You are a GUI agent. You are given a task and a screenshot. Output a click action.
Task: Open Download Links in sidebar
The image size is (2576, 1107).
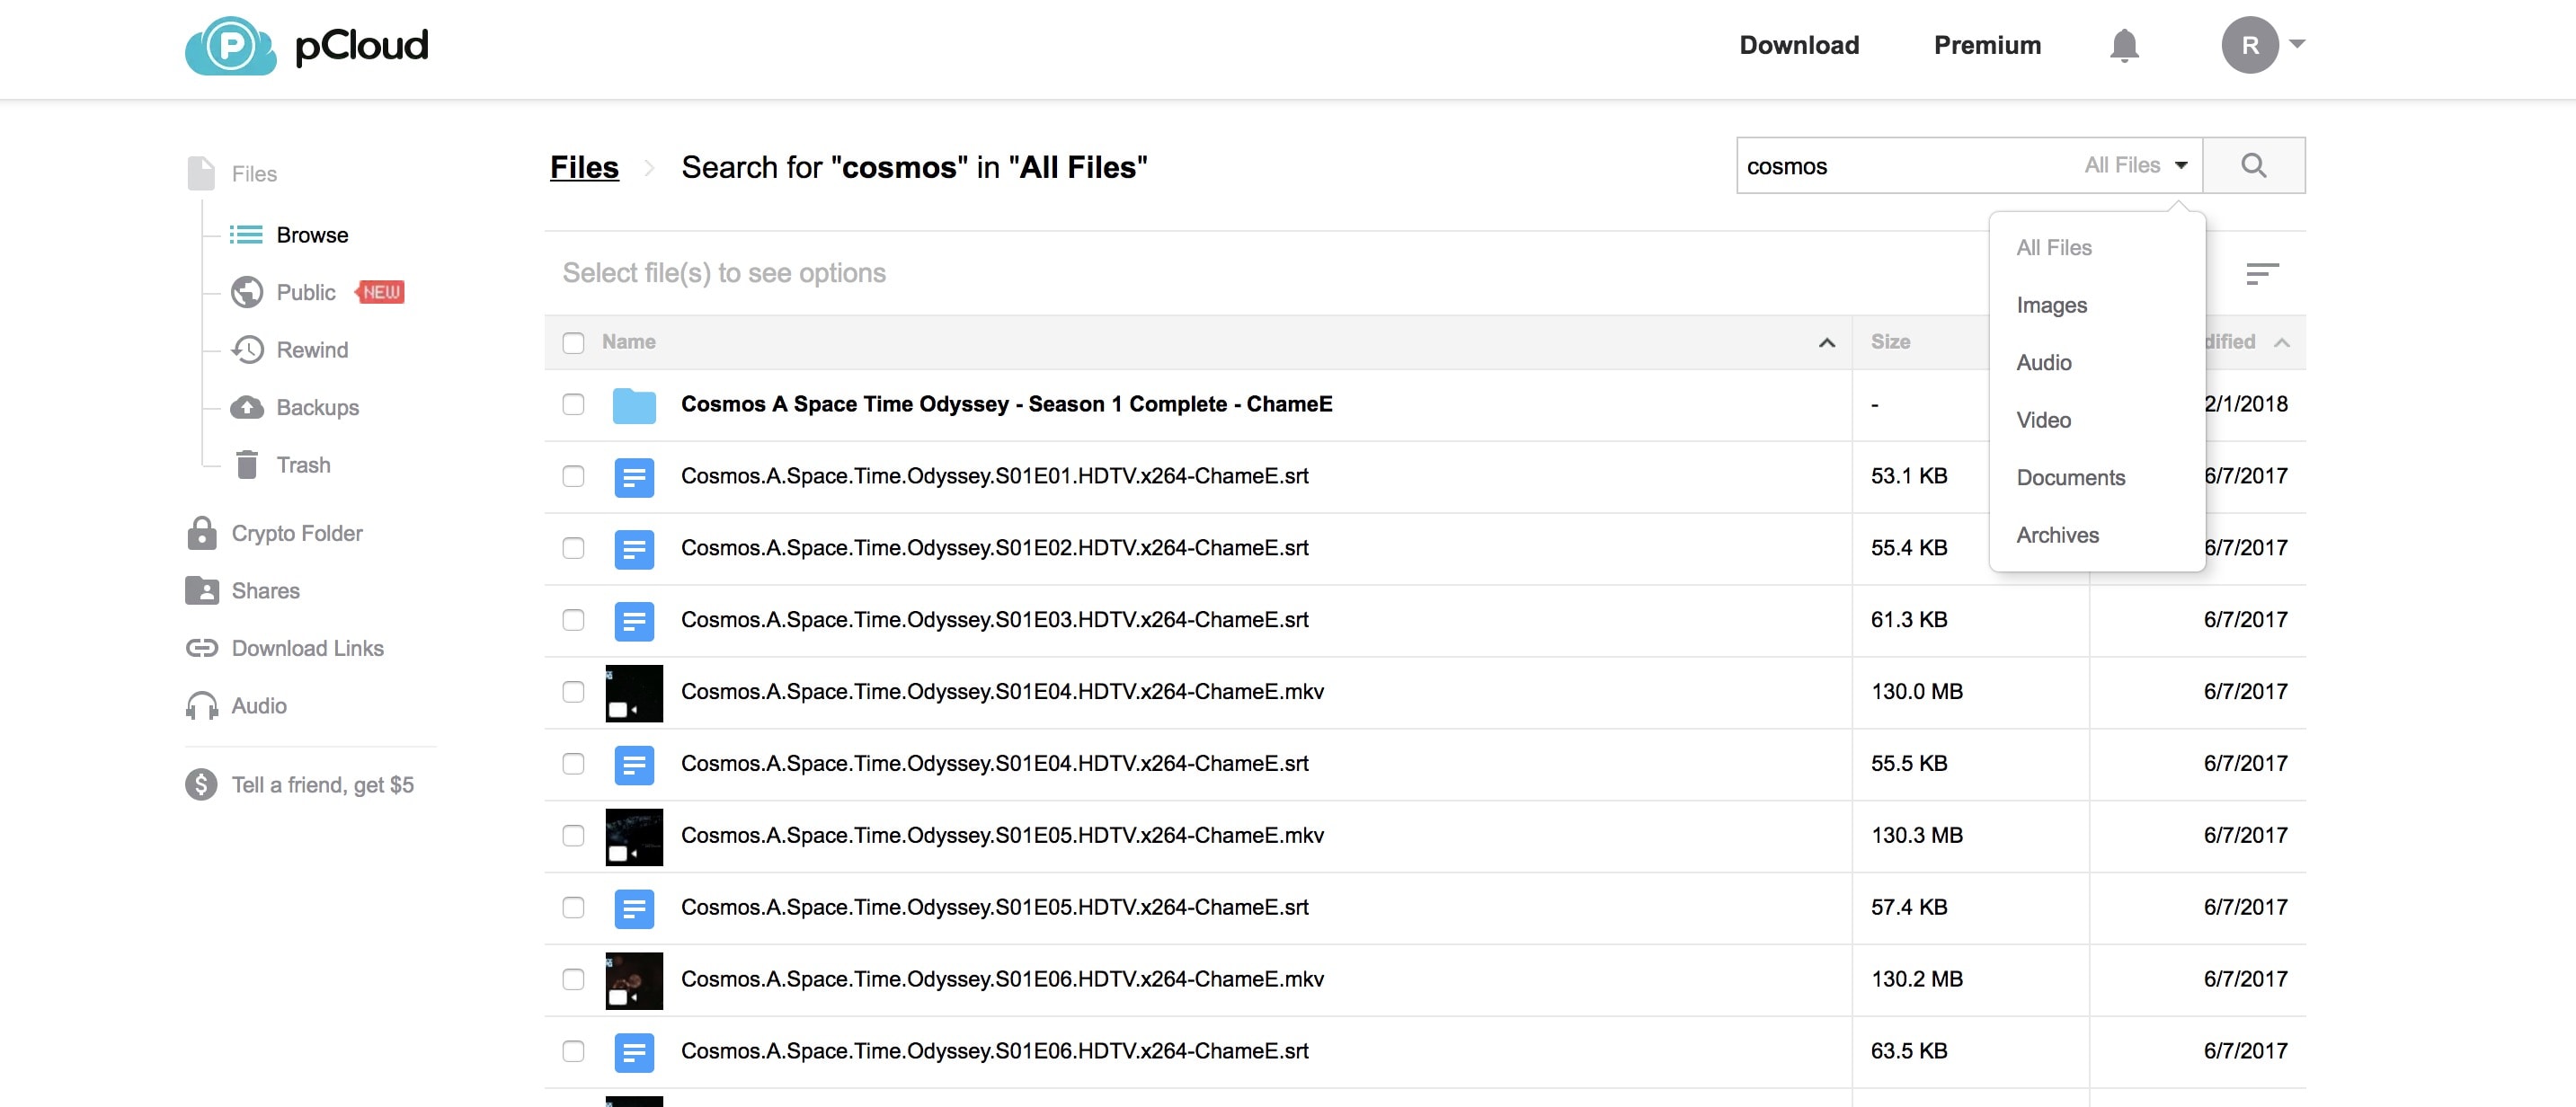(x=307, y=648)
